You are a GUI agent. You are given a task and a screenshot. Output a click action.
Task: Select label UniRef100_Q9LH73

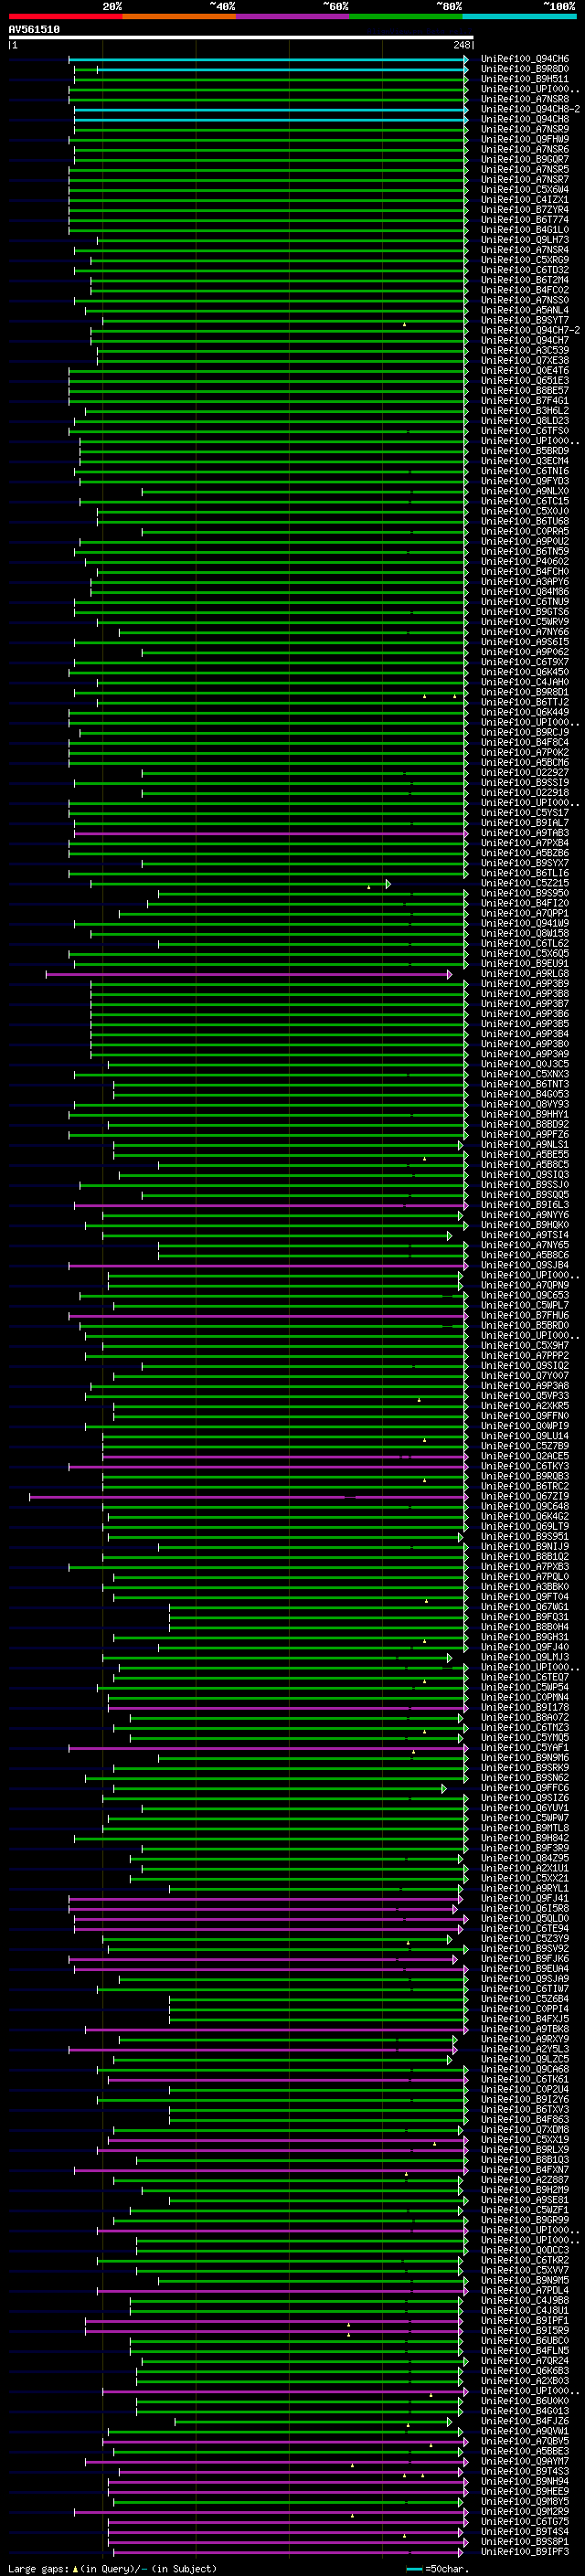click(525, 240)
